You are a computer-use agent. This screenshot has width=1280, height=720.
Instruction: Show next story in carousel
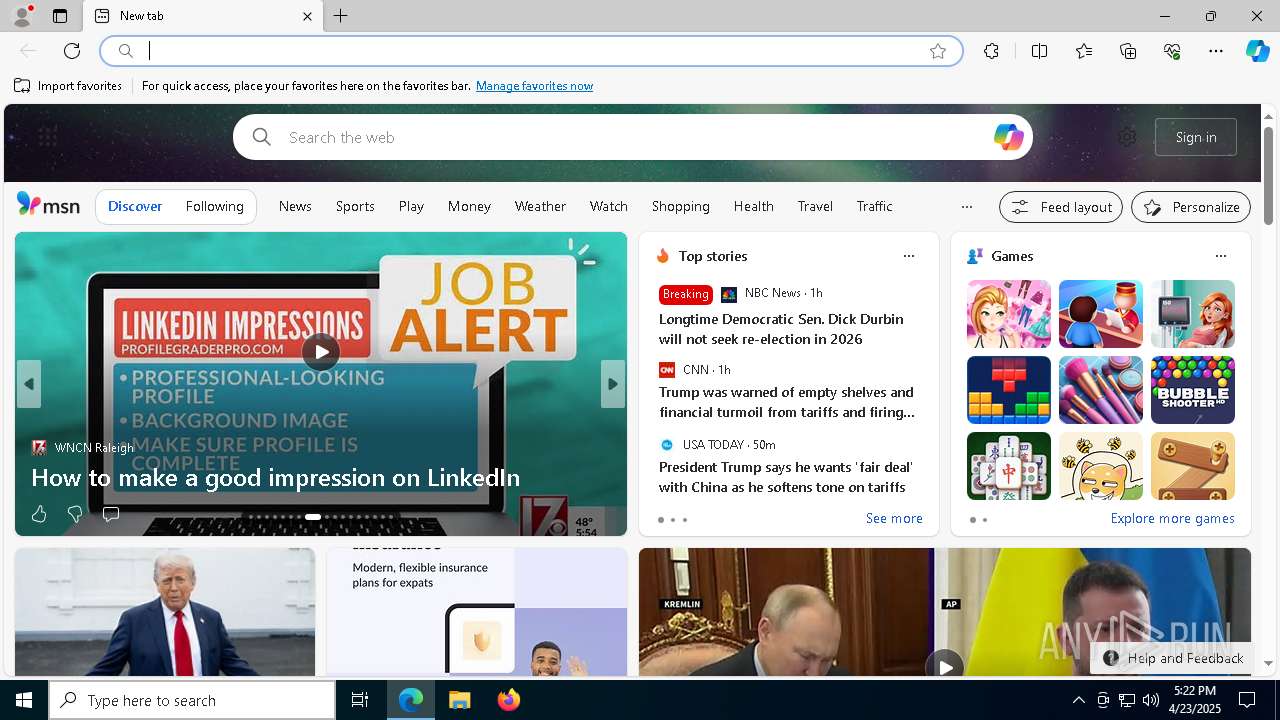[613, 384]
